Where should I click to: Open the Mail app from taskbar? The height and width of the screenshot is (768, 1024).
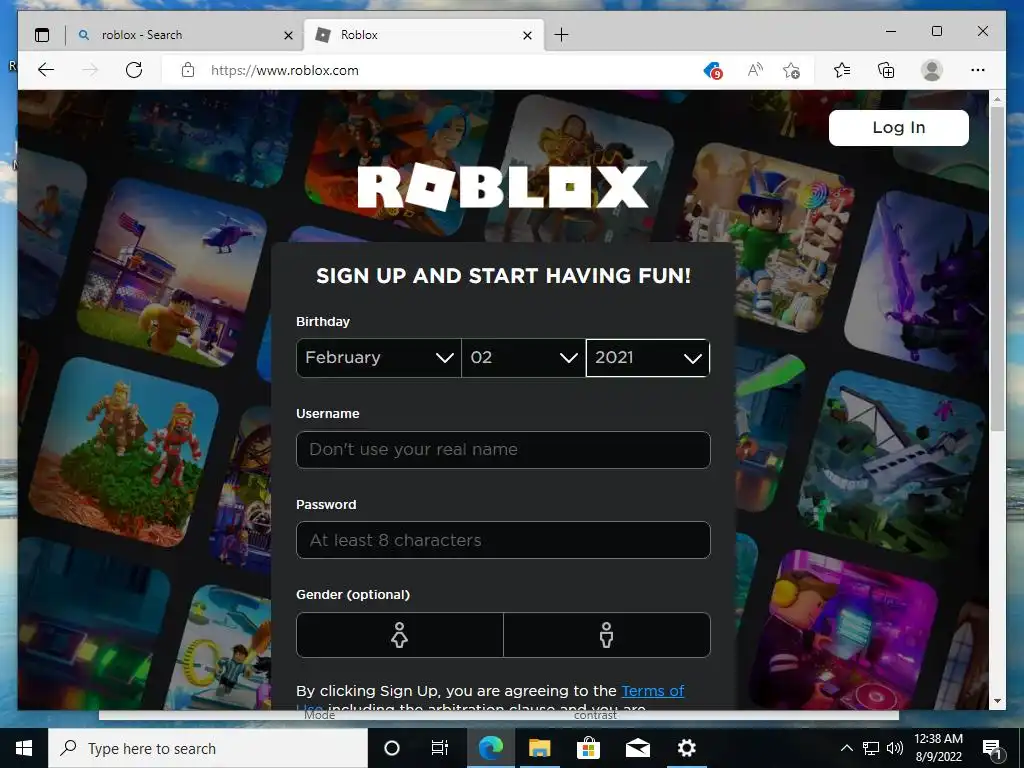click(x=637, y=748)
